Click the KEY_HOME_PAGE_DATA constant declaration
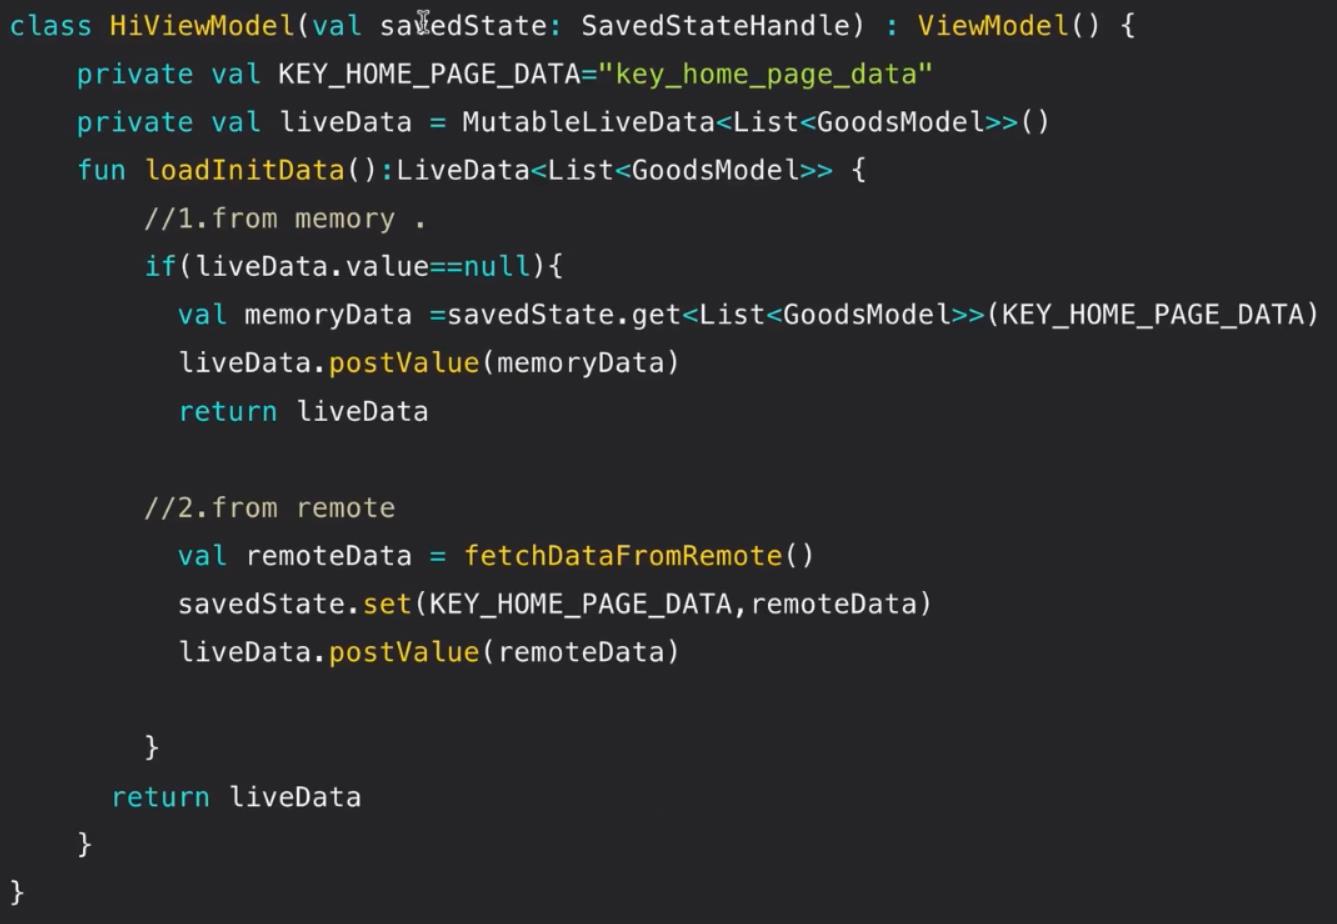The image size is (1337, 924). coord(429,74)
